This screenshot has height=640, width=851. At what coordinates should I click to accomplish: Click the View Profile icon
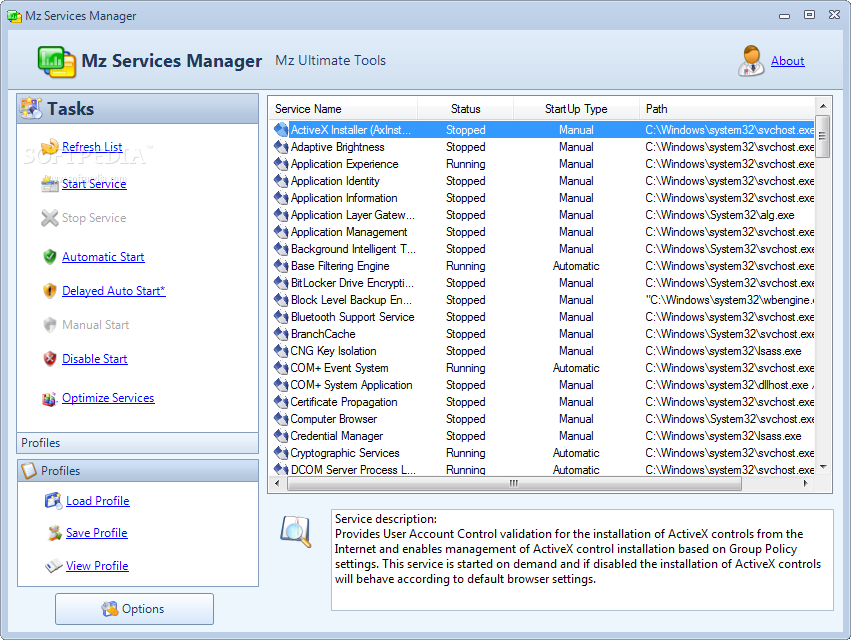[x=53, y=566]
